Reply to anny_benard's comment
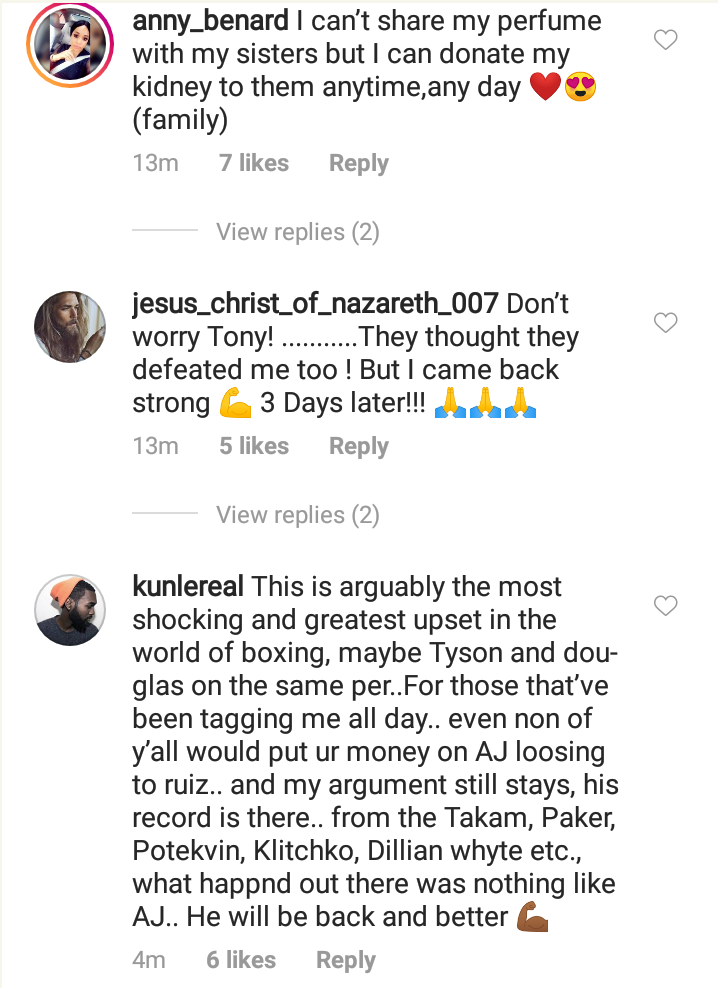This screenshot has width=718, height=988. tap(358, 164)
